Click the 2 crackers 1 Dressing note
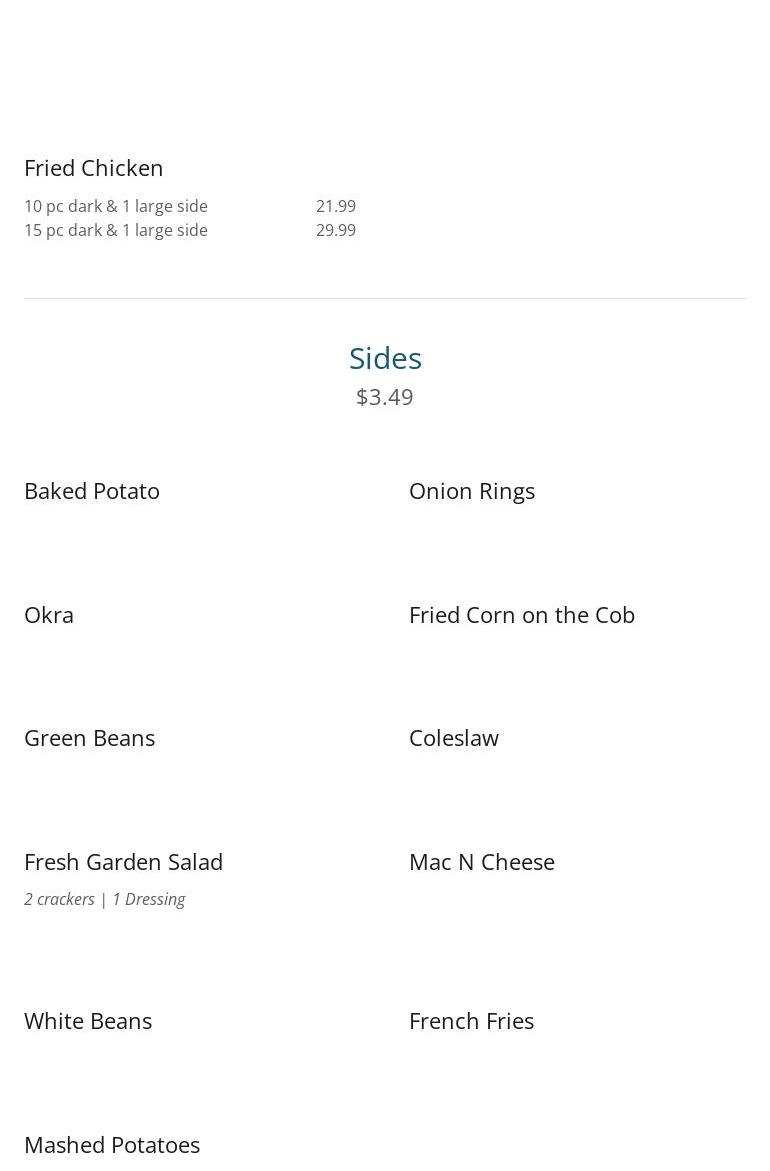 coord(105,899)
